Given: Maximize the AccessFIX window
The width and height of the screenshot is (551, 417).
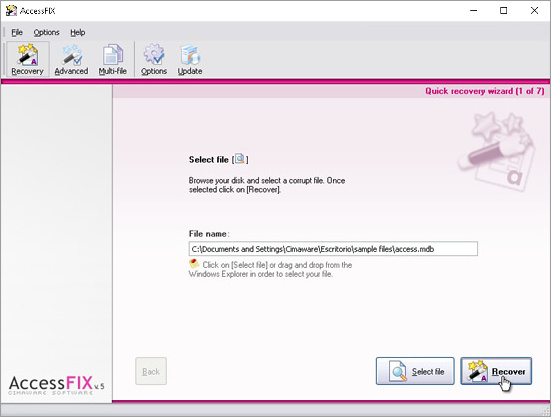Looking at the screenshot, I should pos(504,11).
